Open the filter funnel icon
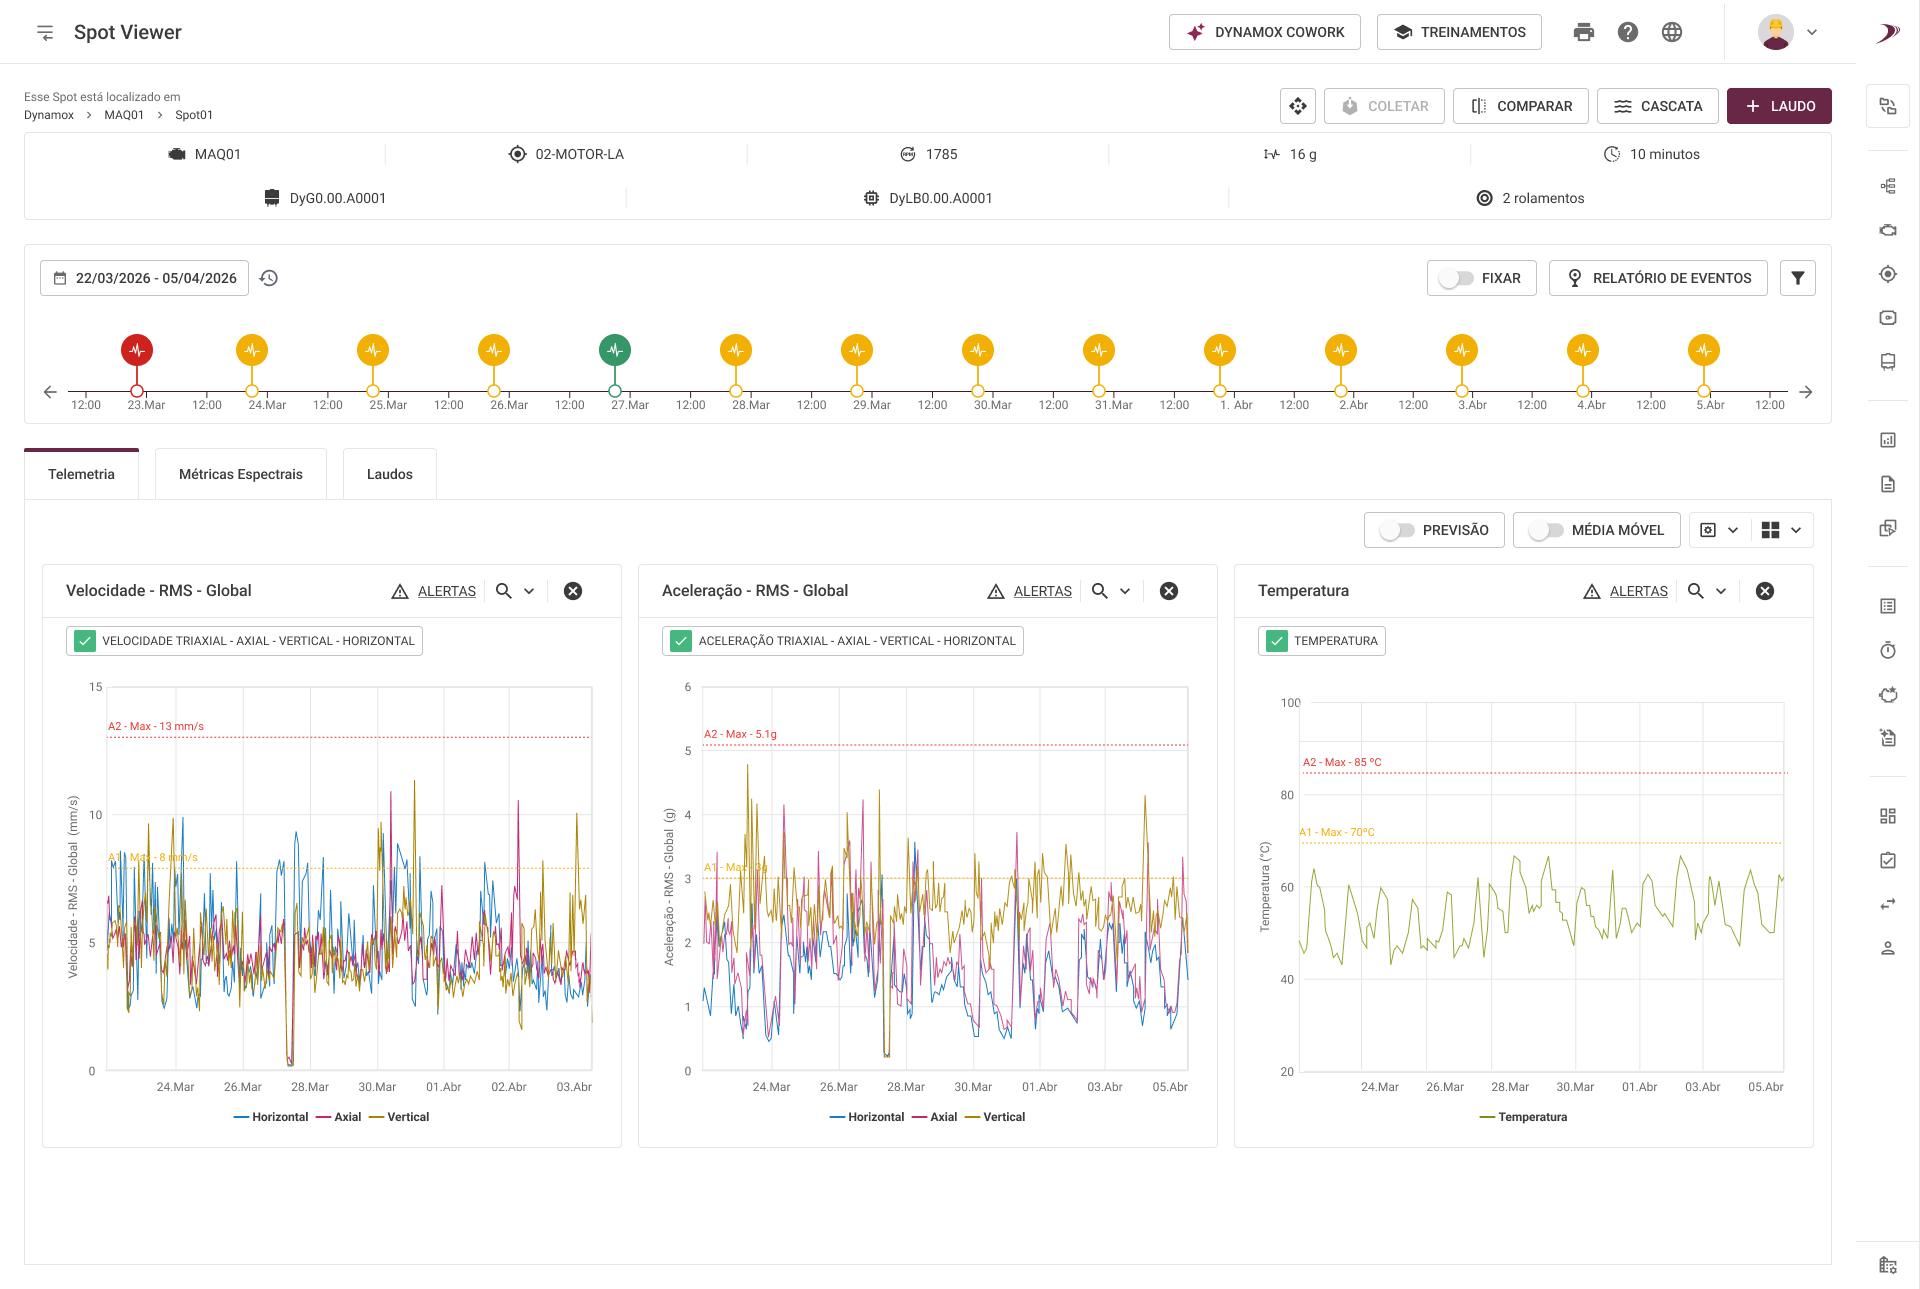 point(1798,278)
